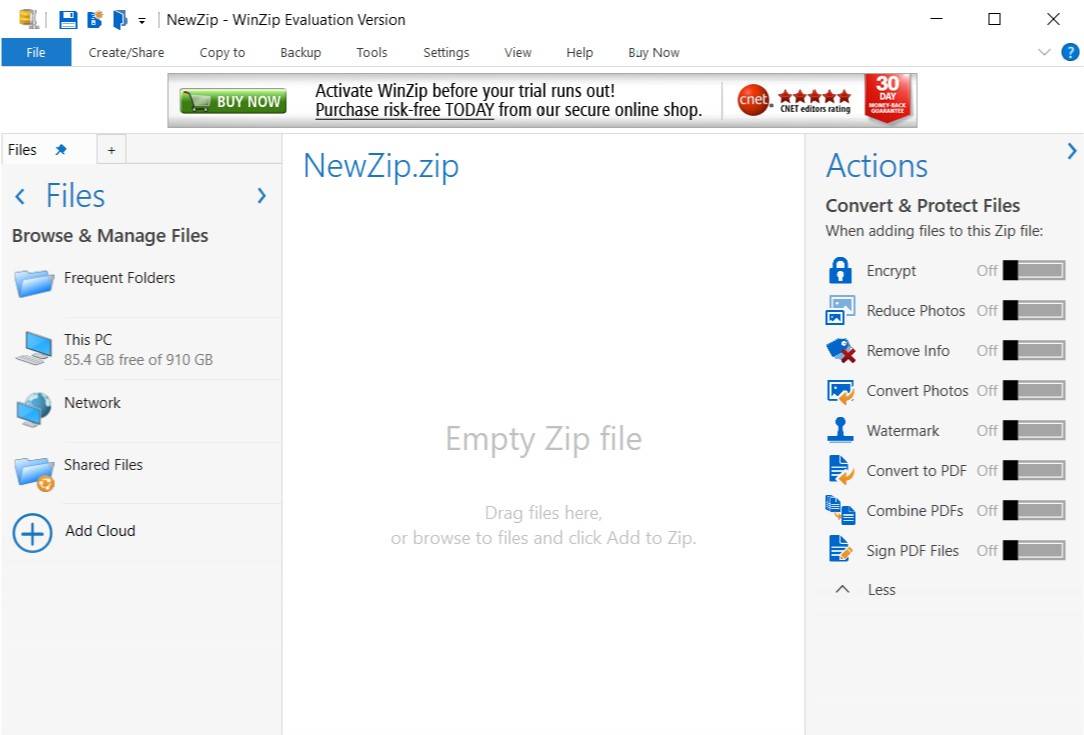Image resolution: width=1084 pixels, height=735 pixels.
Task: Click the Reduce Photos icon
Action: point(840,310)
